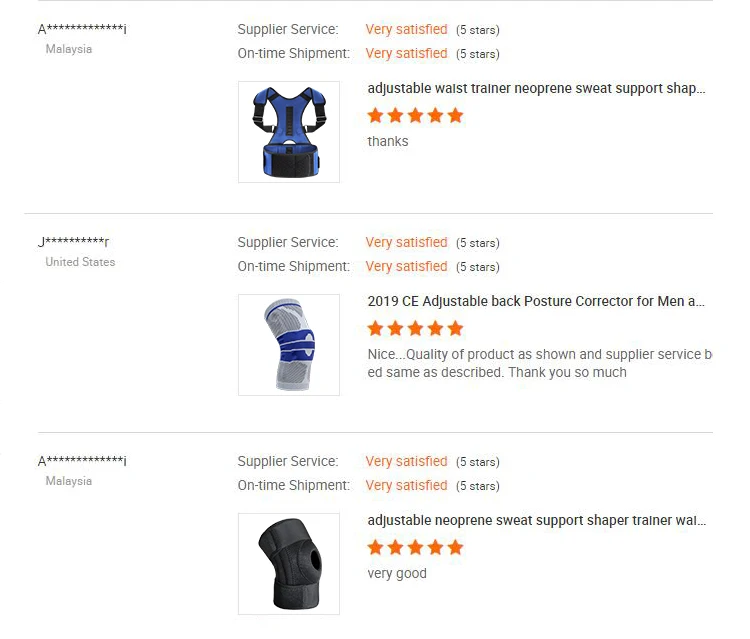Screen dimensions: 750x639
Task: Open the black knee brace thumbnail
Action: 289,564
